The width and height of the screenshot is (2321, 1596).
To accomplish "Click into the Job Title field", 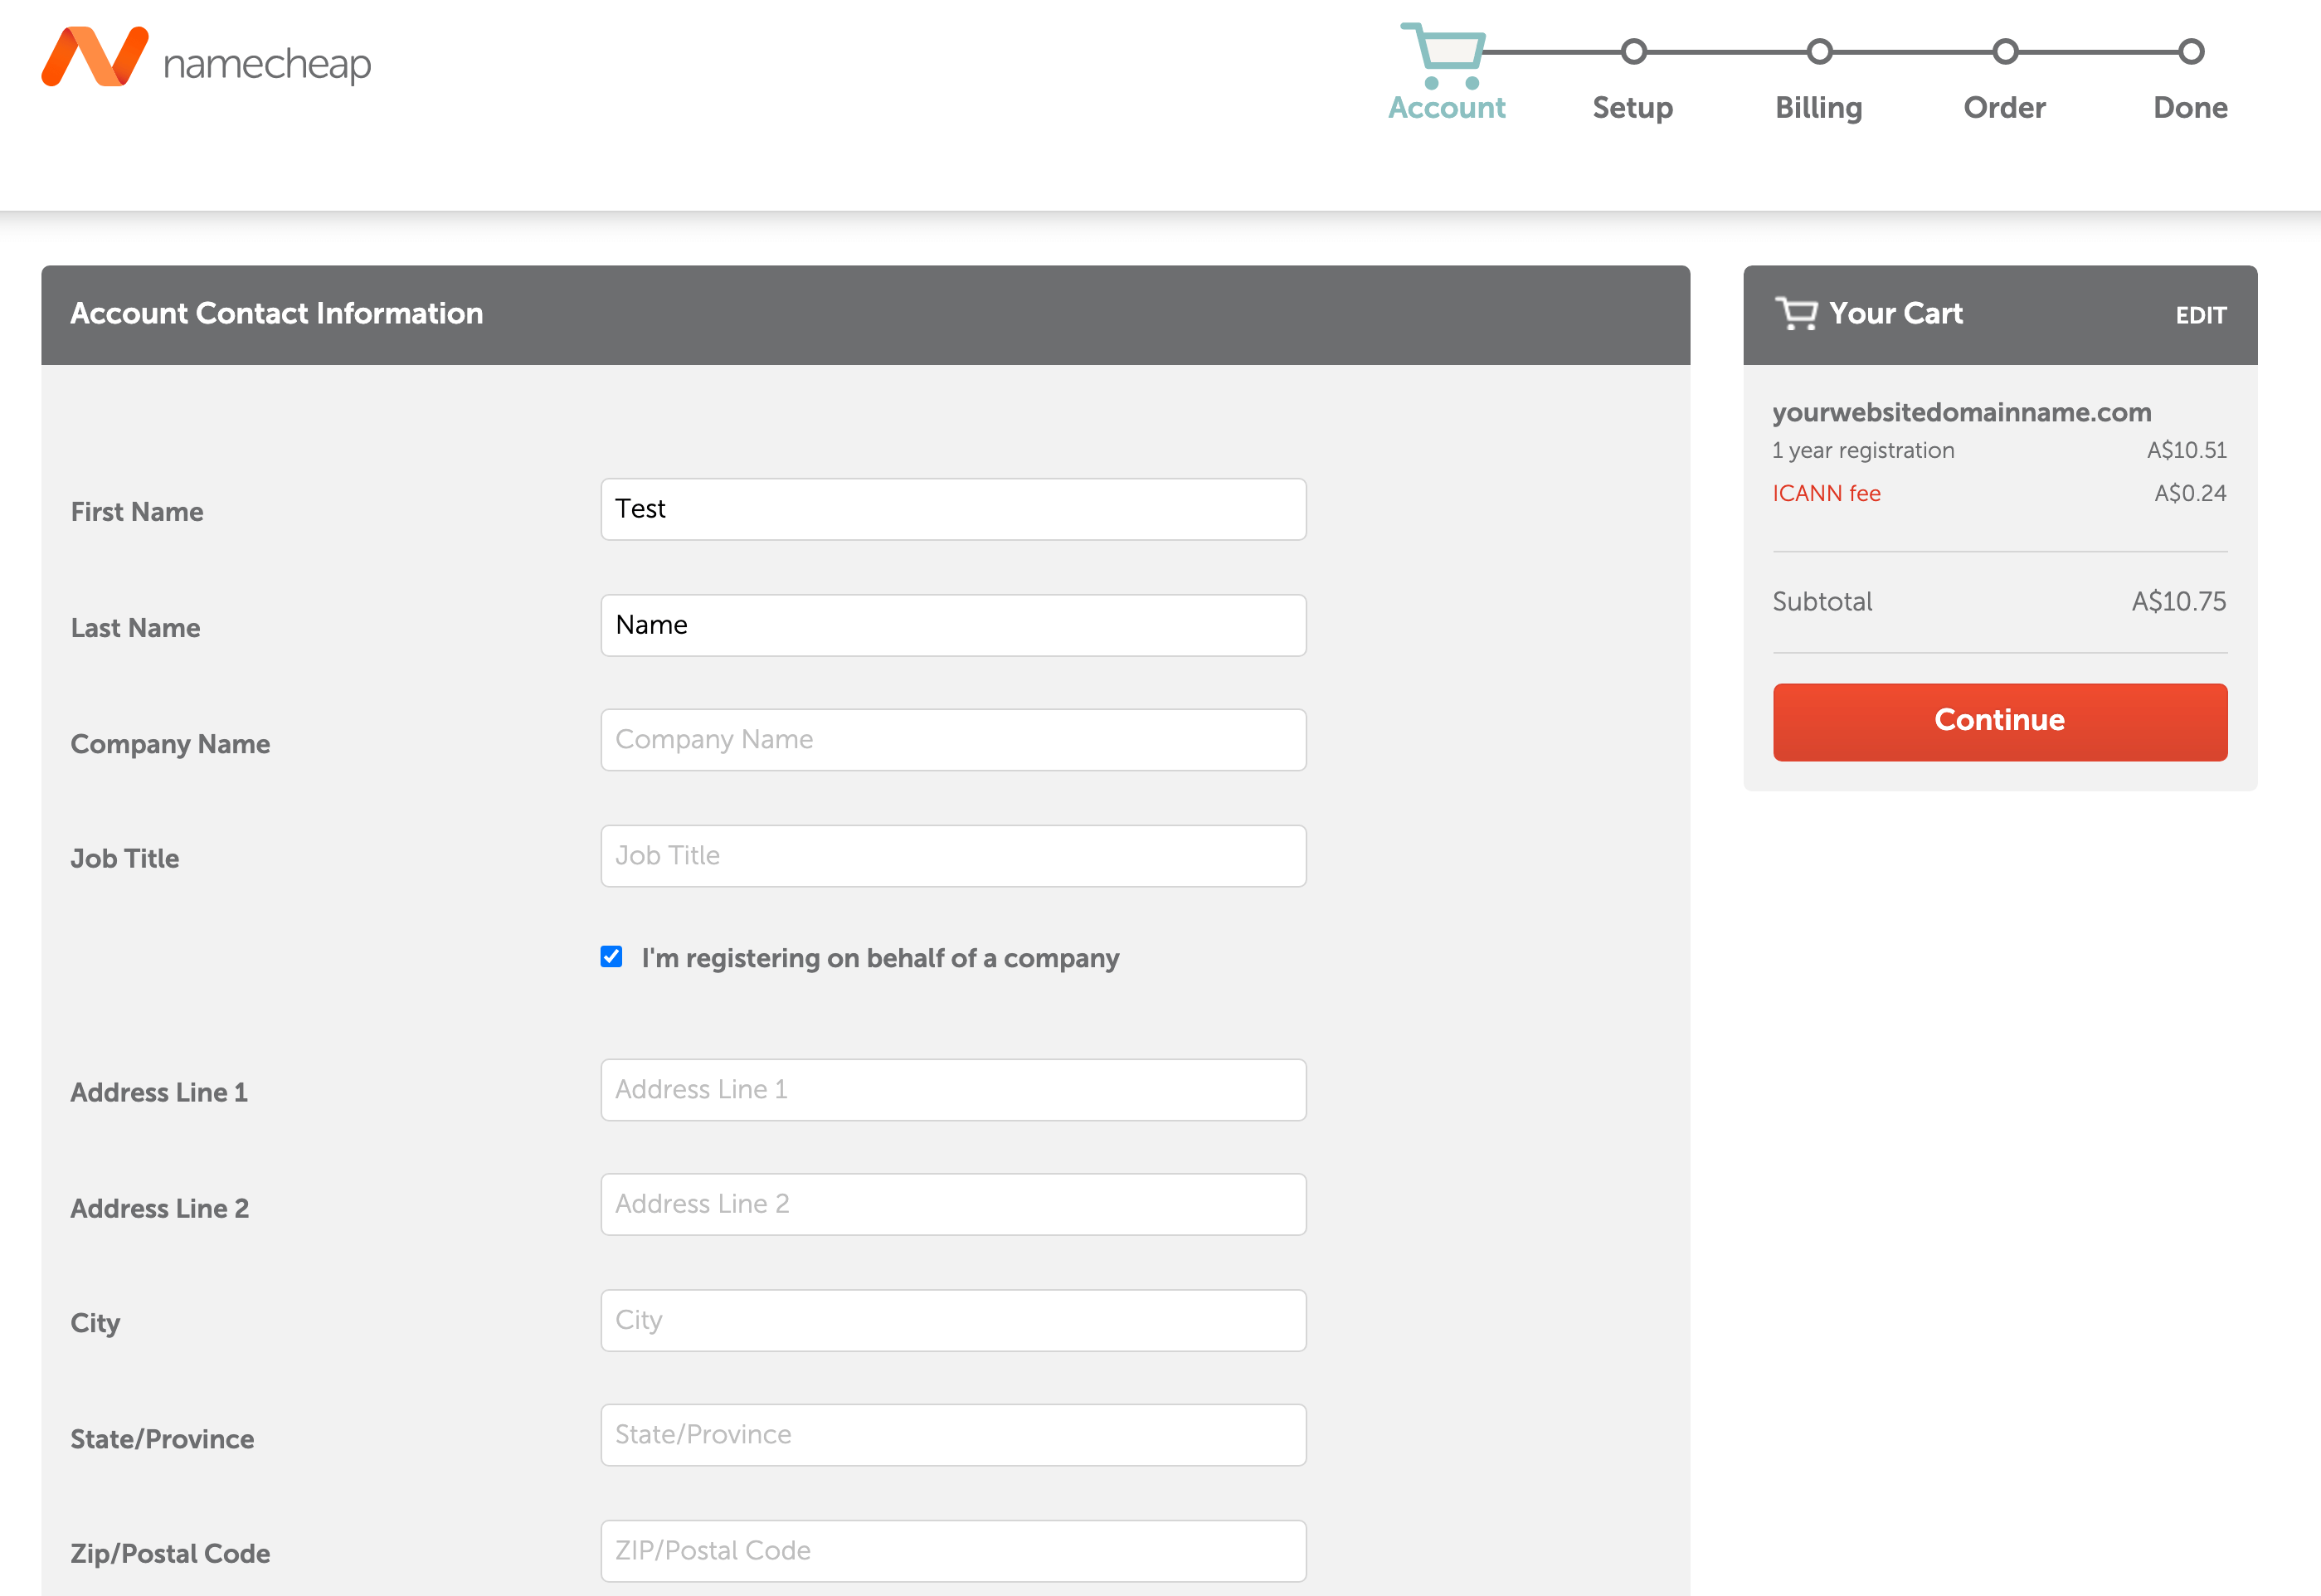I will 953,856.
